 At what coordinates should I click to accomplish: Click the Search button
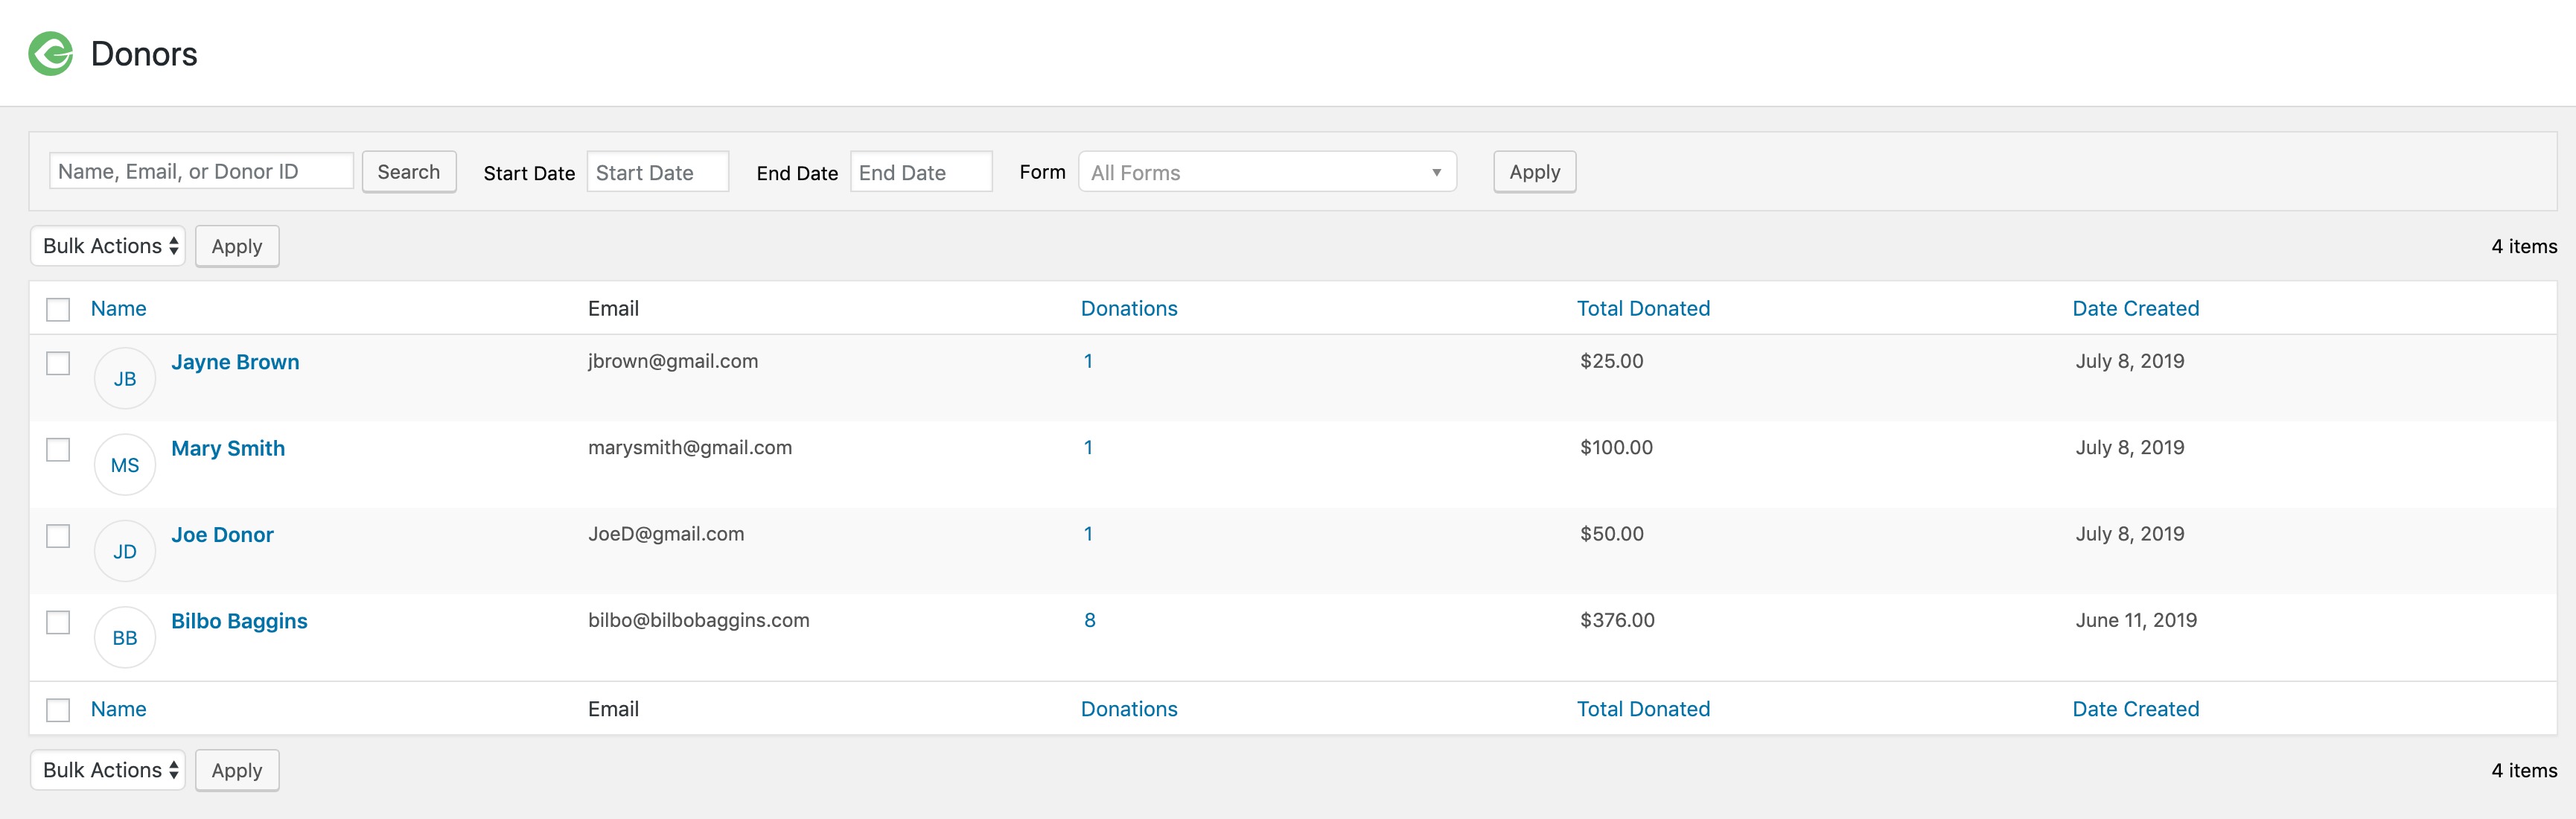click(408, 172)
